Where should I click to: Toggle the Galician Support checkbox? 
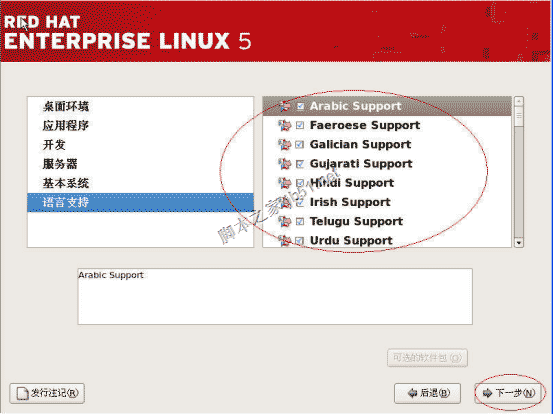pyautogui.click(x=300, y=144)
